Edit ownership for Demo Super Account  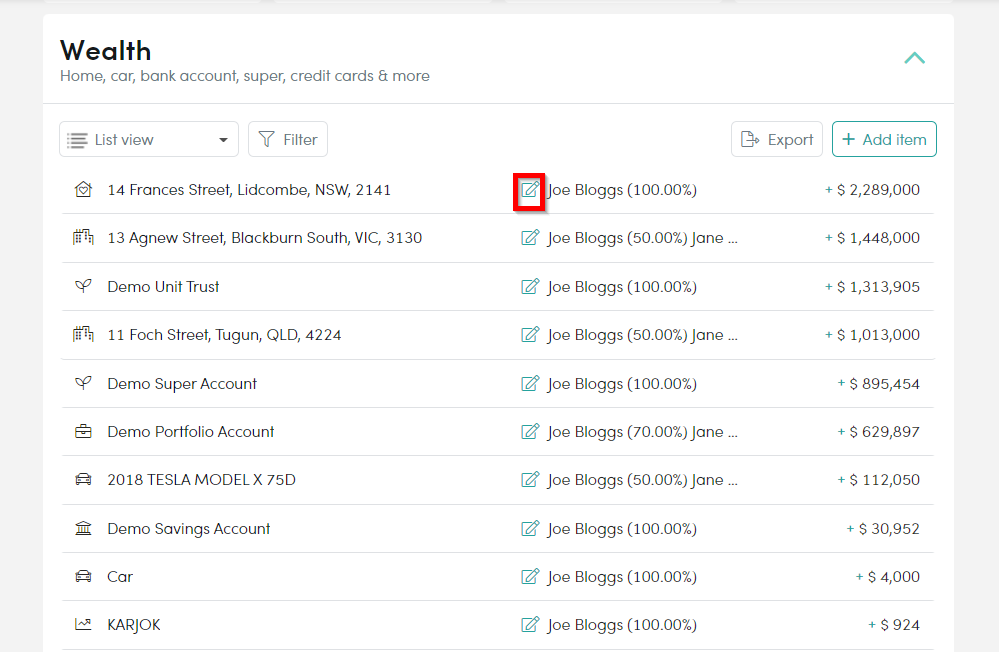point(530,383)
